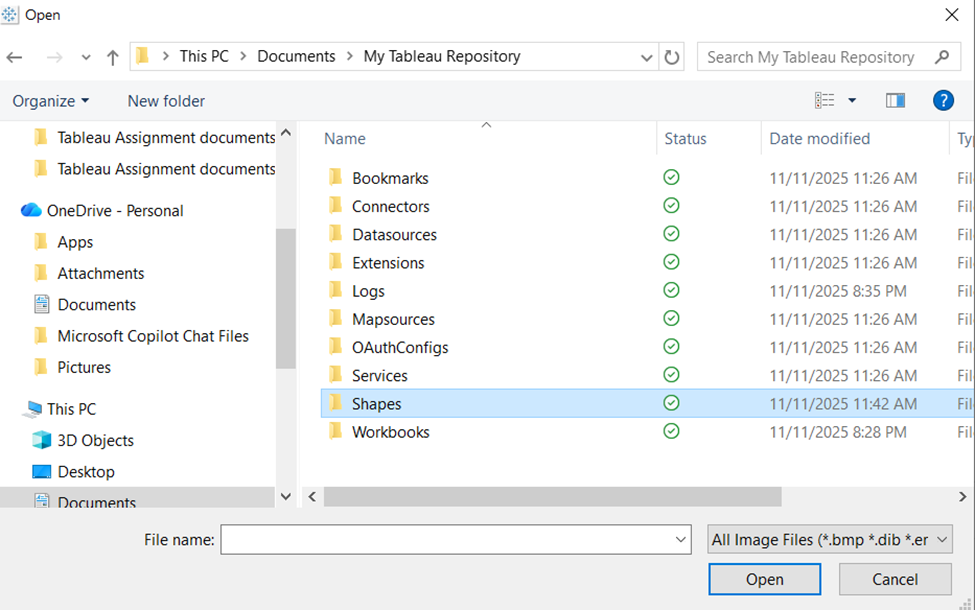Toggle the preview pane icon
Image resolution: width=975 pixels, height=610 pixels.
pos(895,100)
